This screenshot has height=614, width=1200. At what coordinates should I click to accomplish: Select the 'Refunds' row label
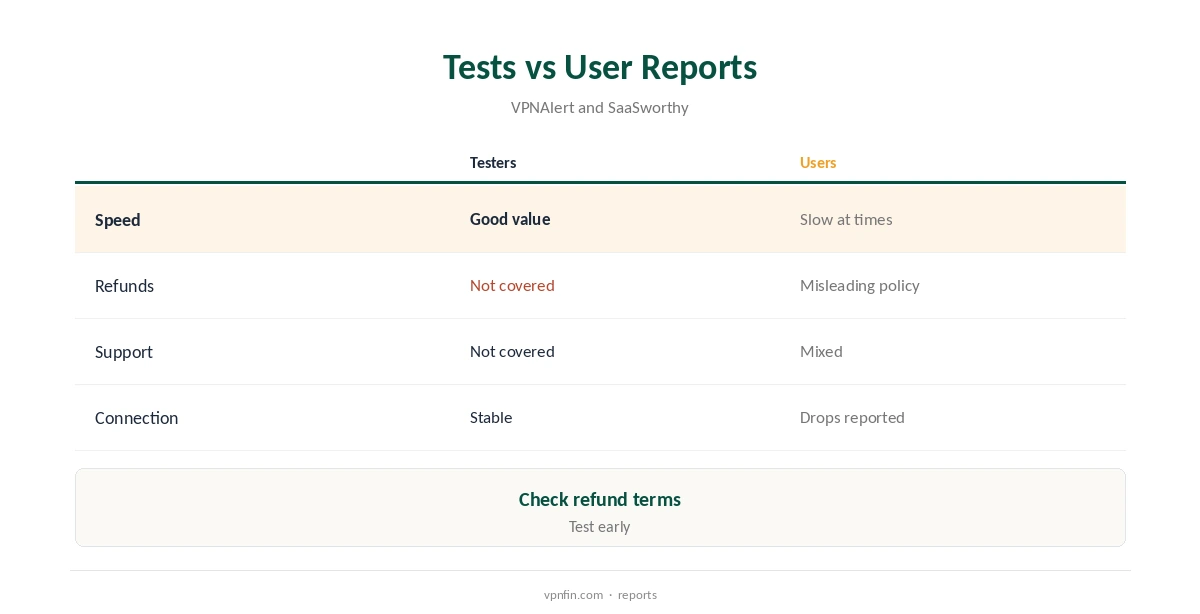(124, 286)
